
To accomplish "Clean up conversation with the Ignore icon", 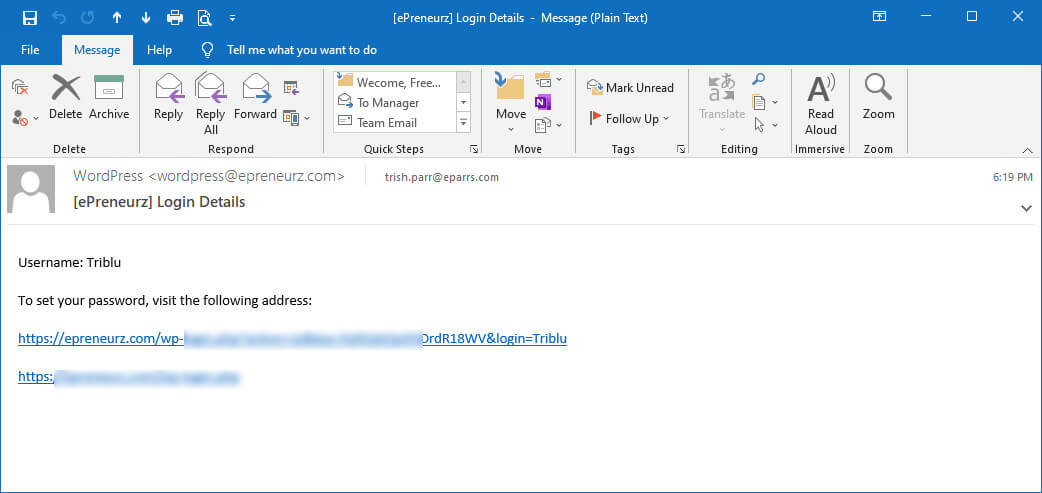I will 20,87.
